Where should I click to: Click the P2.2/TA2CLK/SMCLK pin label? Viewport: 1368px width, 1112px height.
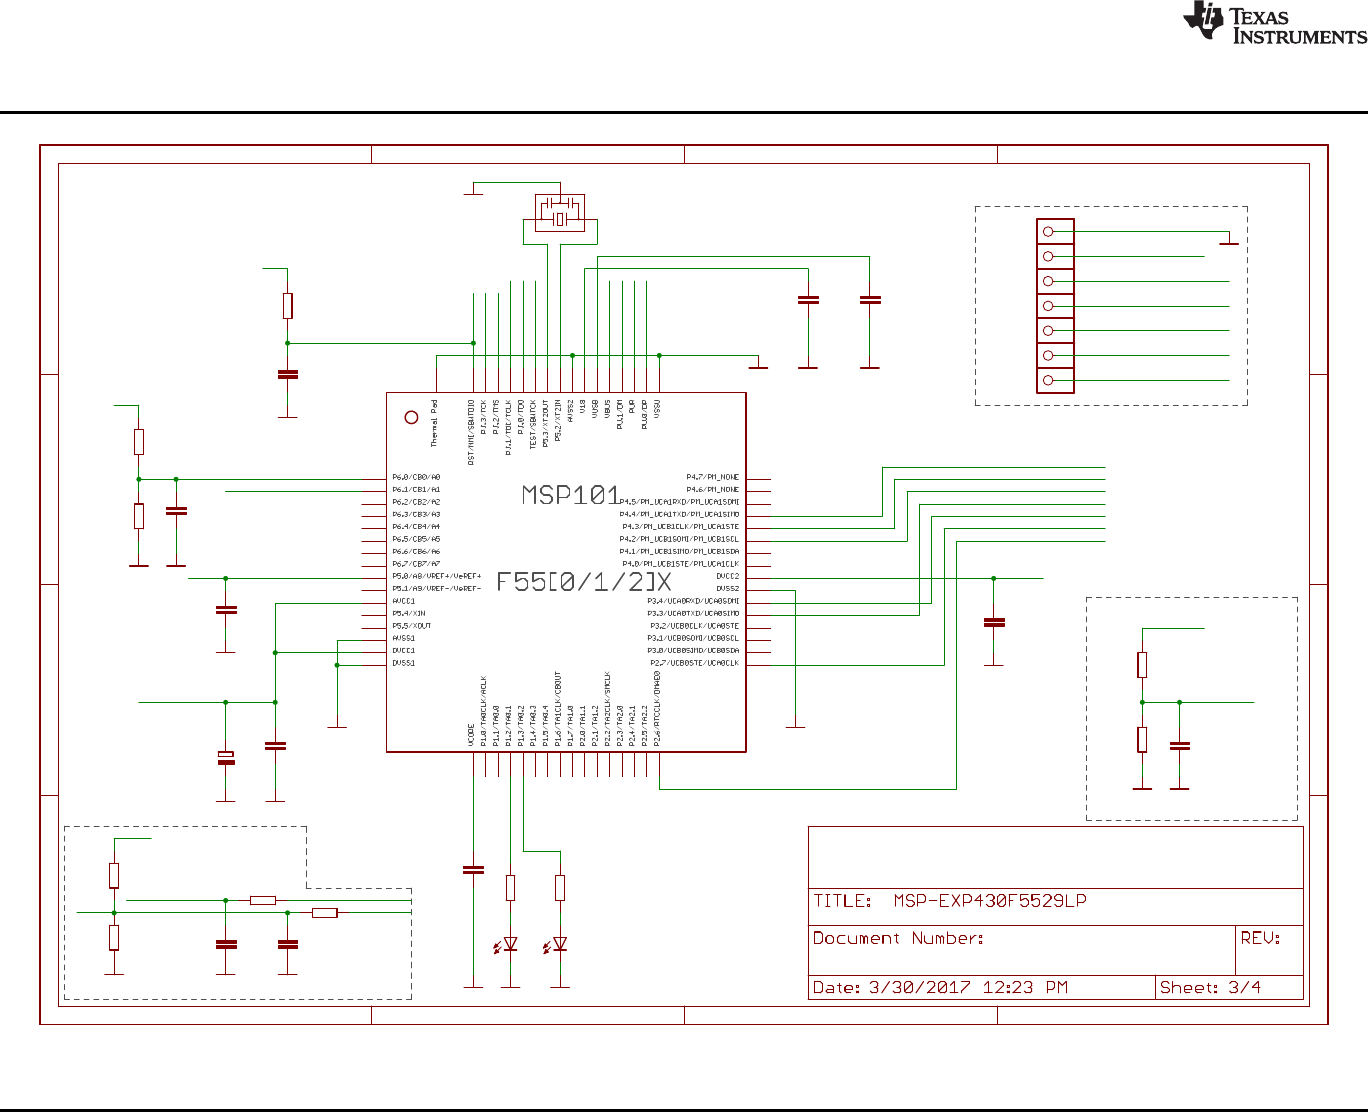pyautogui.click(x=607, y=710)
